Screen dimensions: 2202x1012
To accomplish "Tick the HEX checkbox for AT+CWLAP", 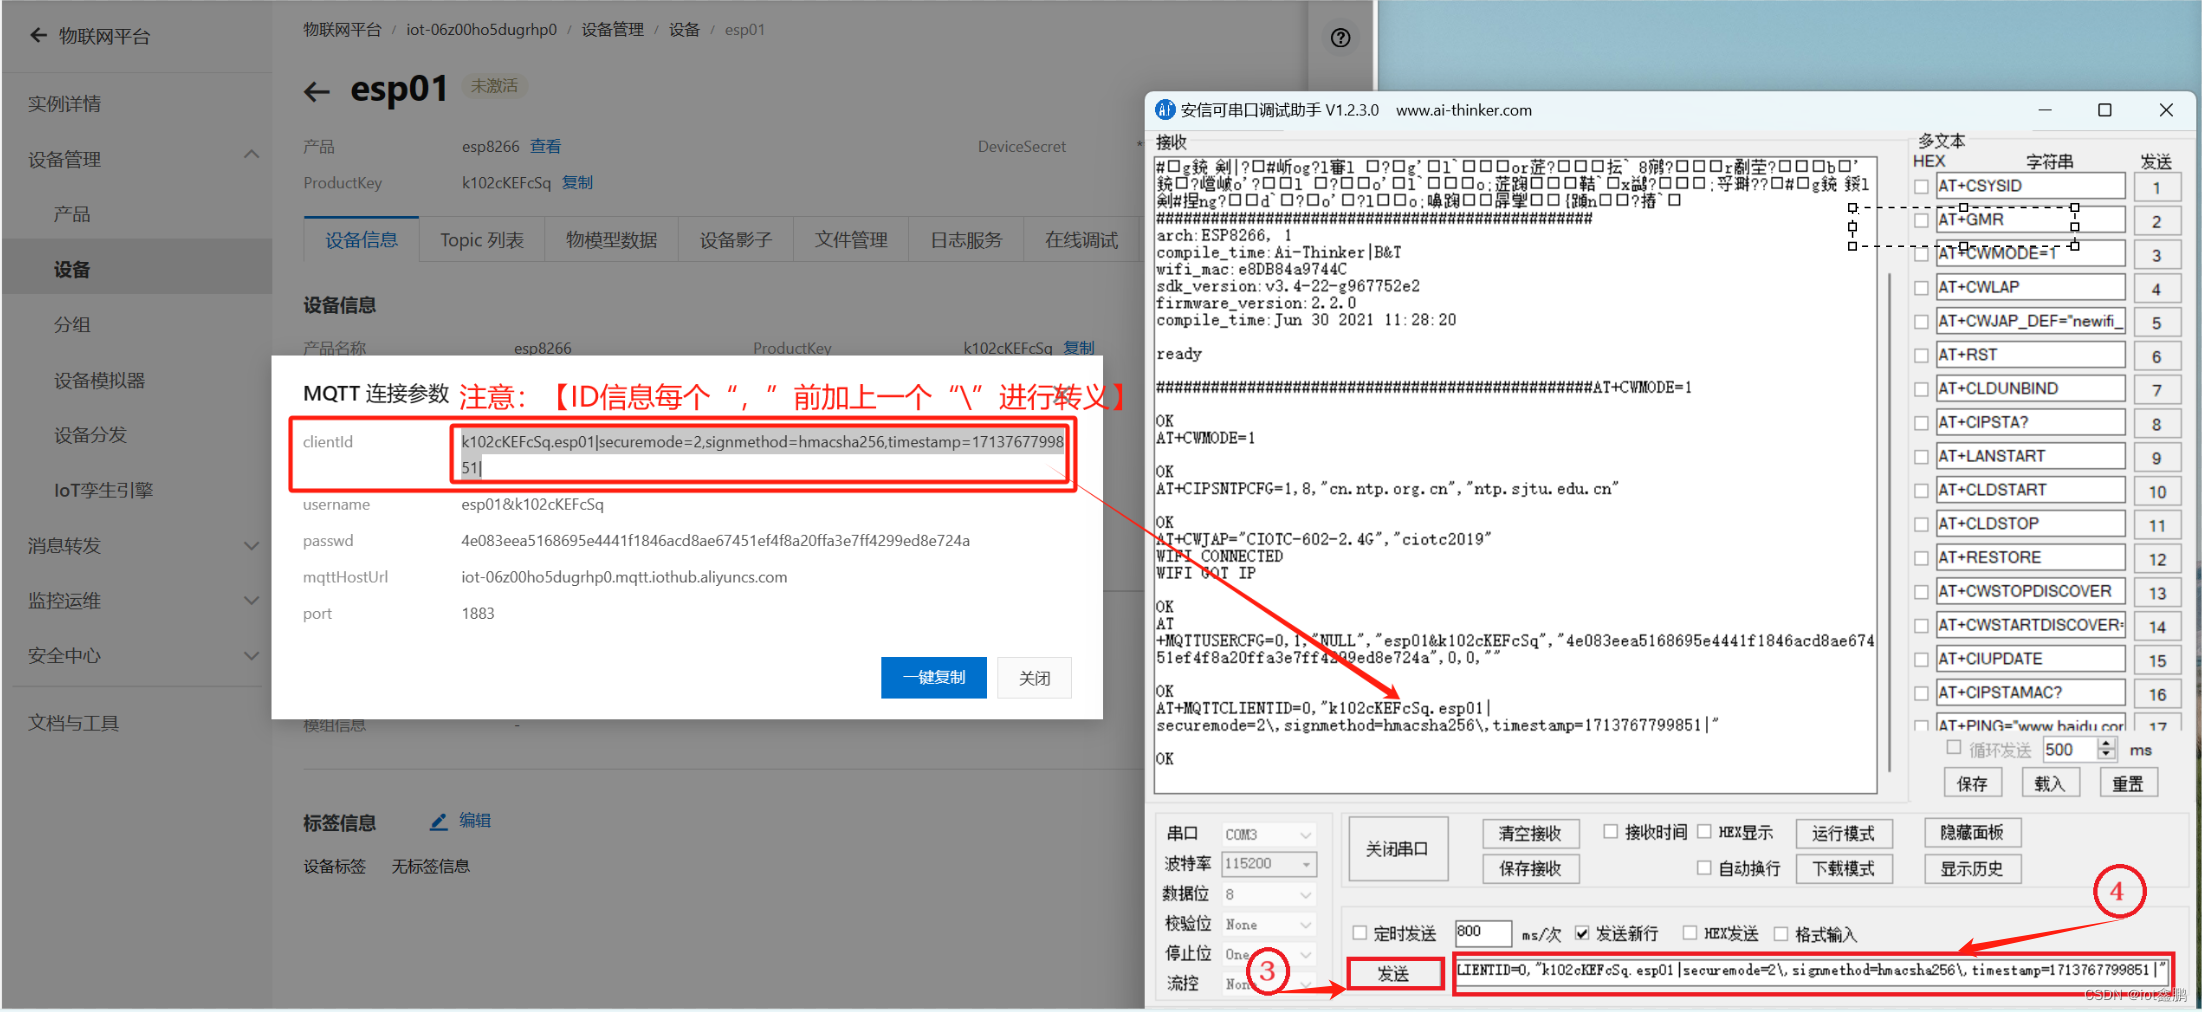I will click(1921, 288).
